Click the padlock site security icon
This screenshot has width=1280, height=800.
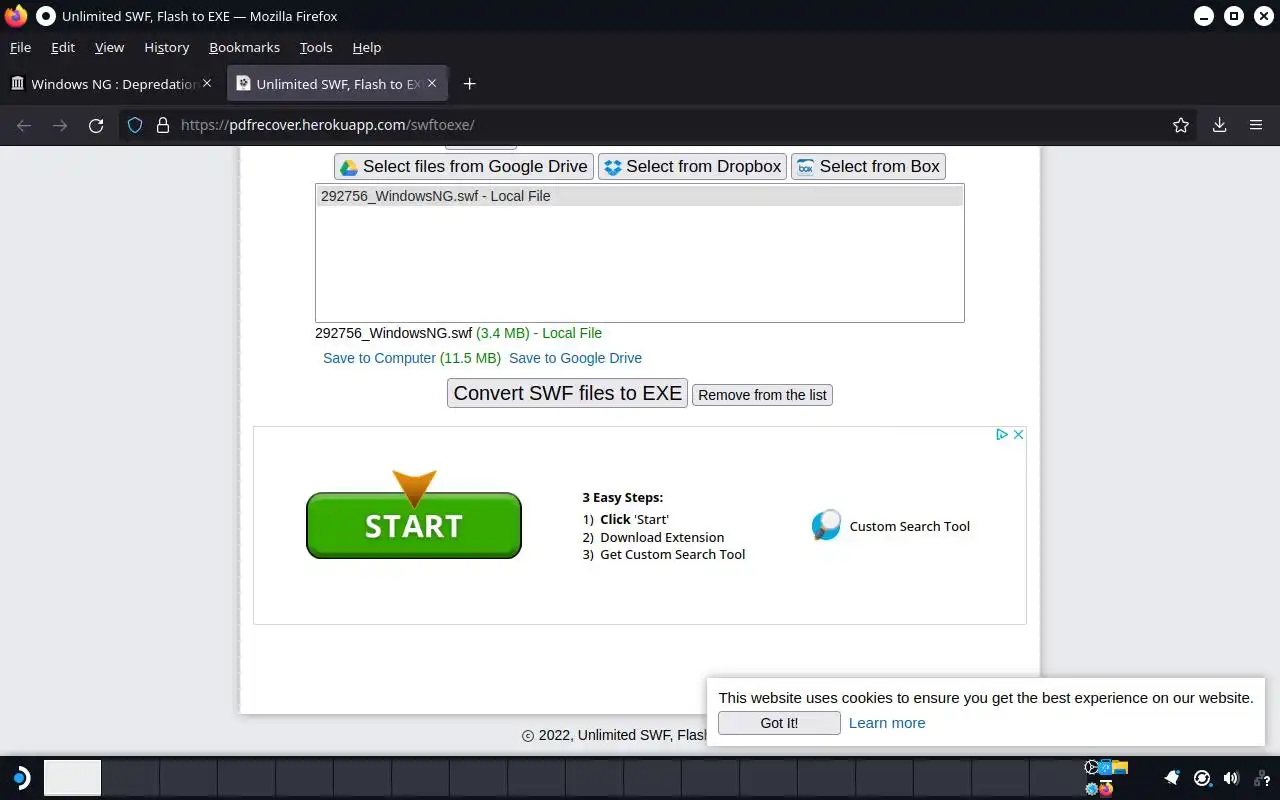[163, 125]
